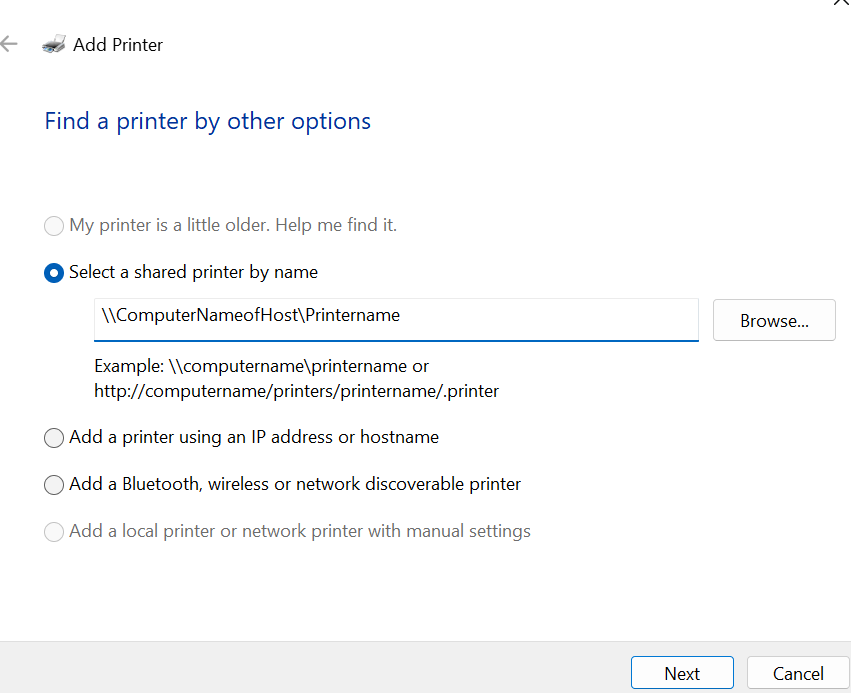Open the Browse... dialog for printers

click(x=774, y=320)
